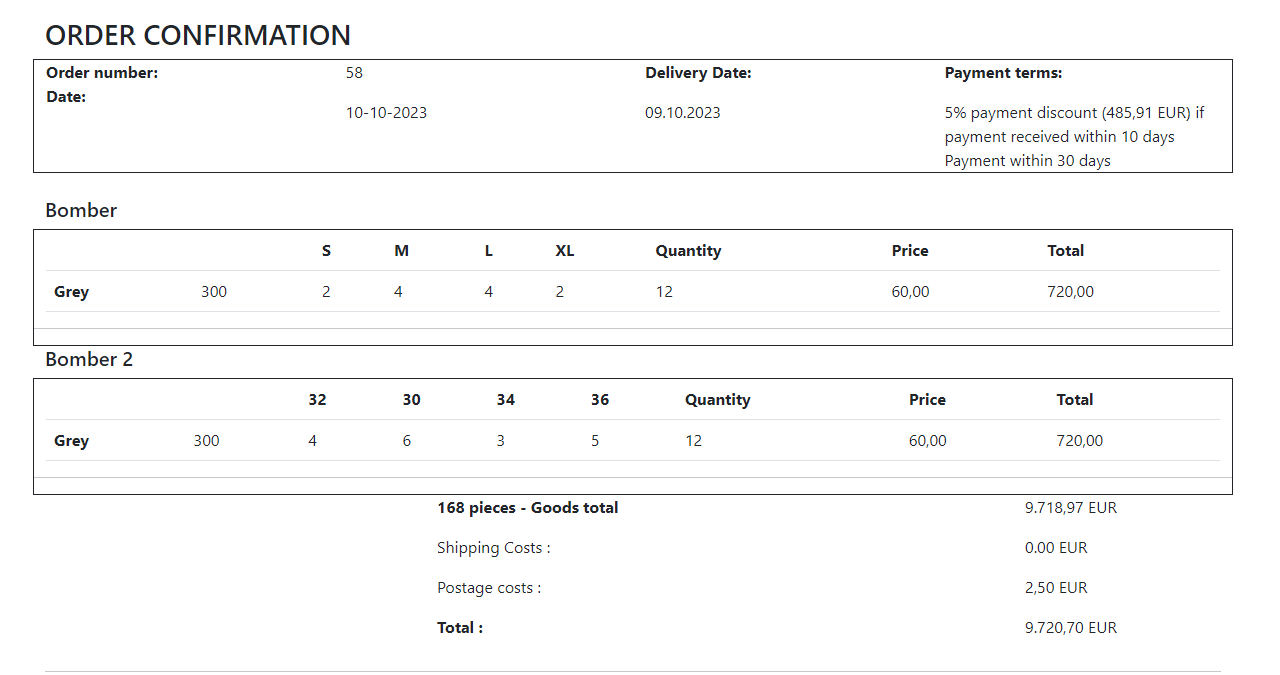Click the size 36 column header
The width and height of the screenshot is (1280, 675).
pyautogui.click(x=599, y=400)
